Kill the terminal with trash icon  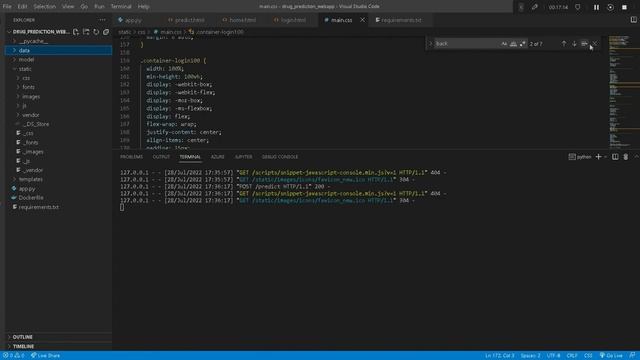626,157
